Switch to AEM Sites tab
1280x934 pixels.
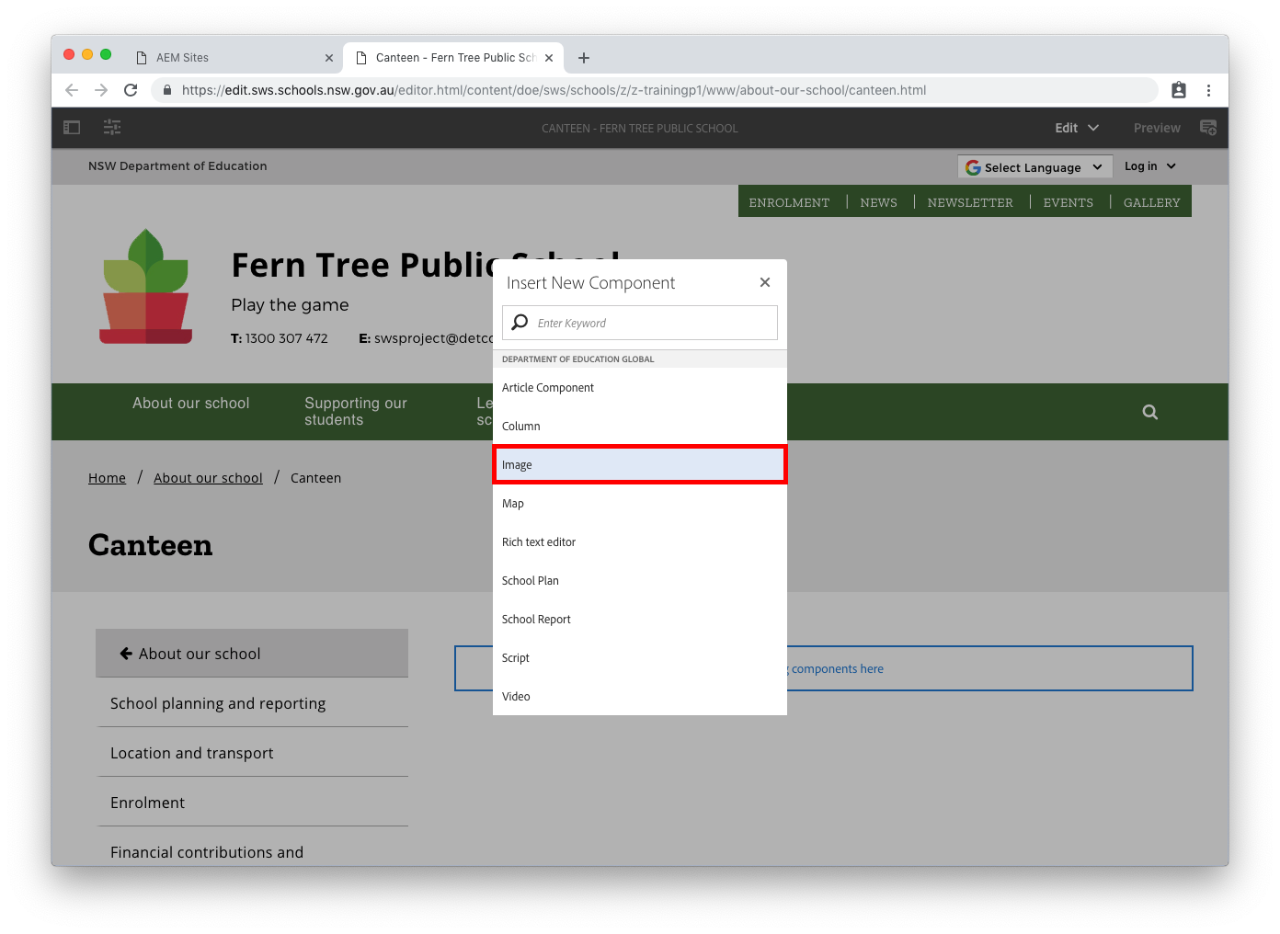[233, 58]
